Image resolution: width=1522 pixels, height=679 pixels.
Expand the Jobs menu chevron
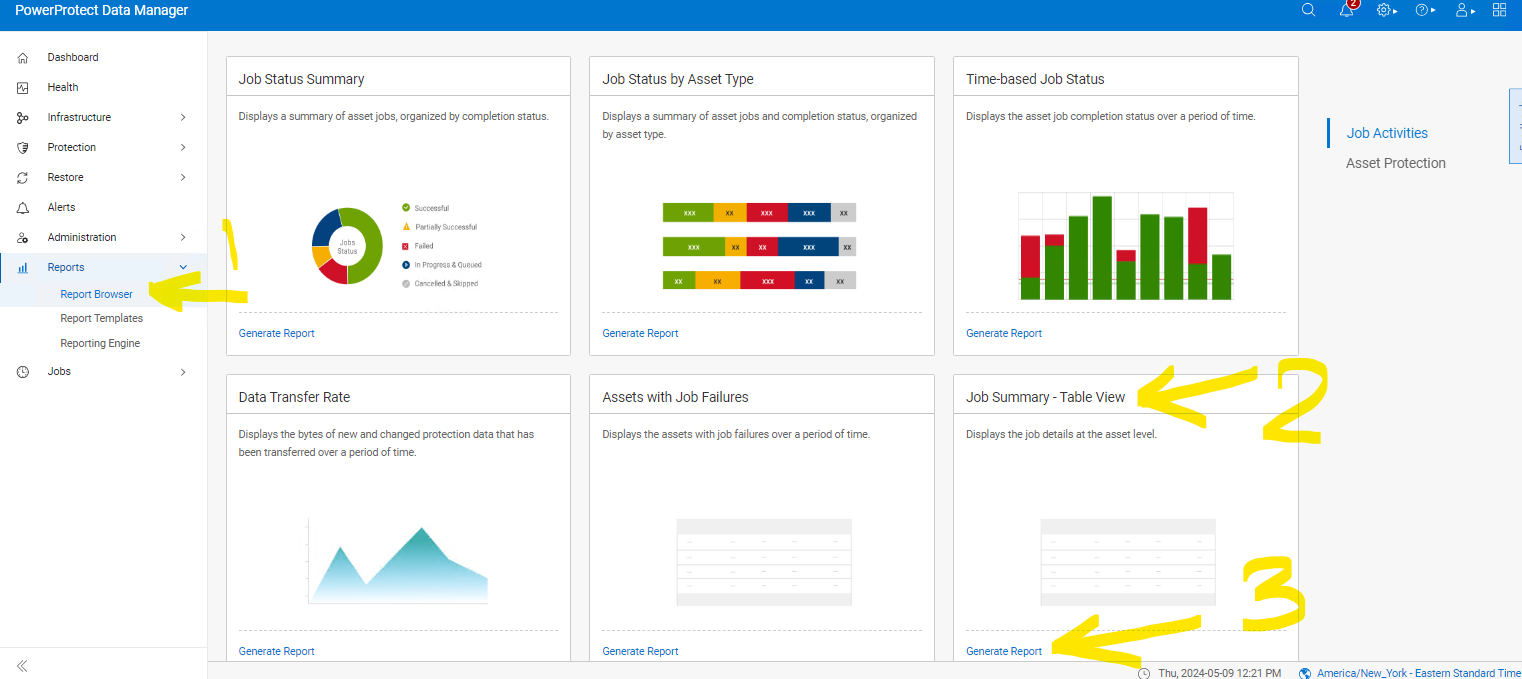tap(183, 372)
